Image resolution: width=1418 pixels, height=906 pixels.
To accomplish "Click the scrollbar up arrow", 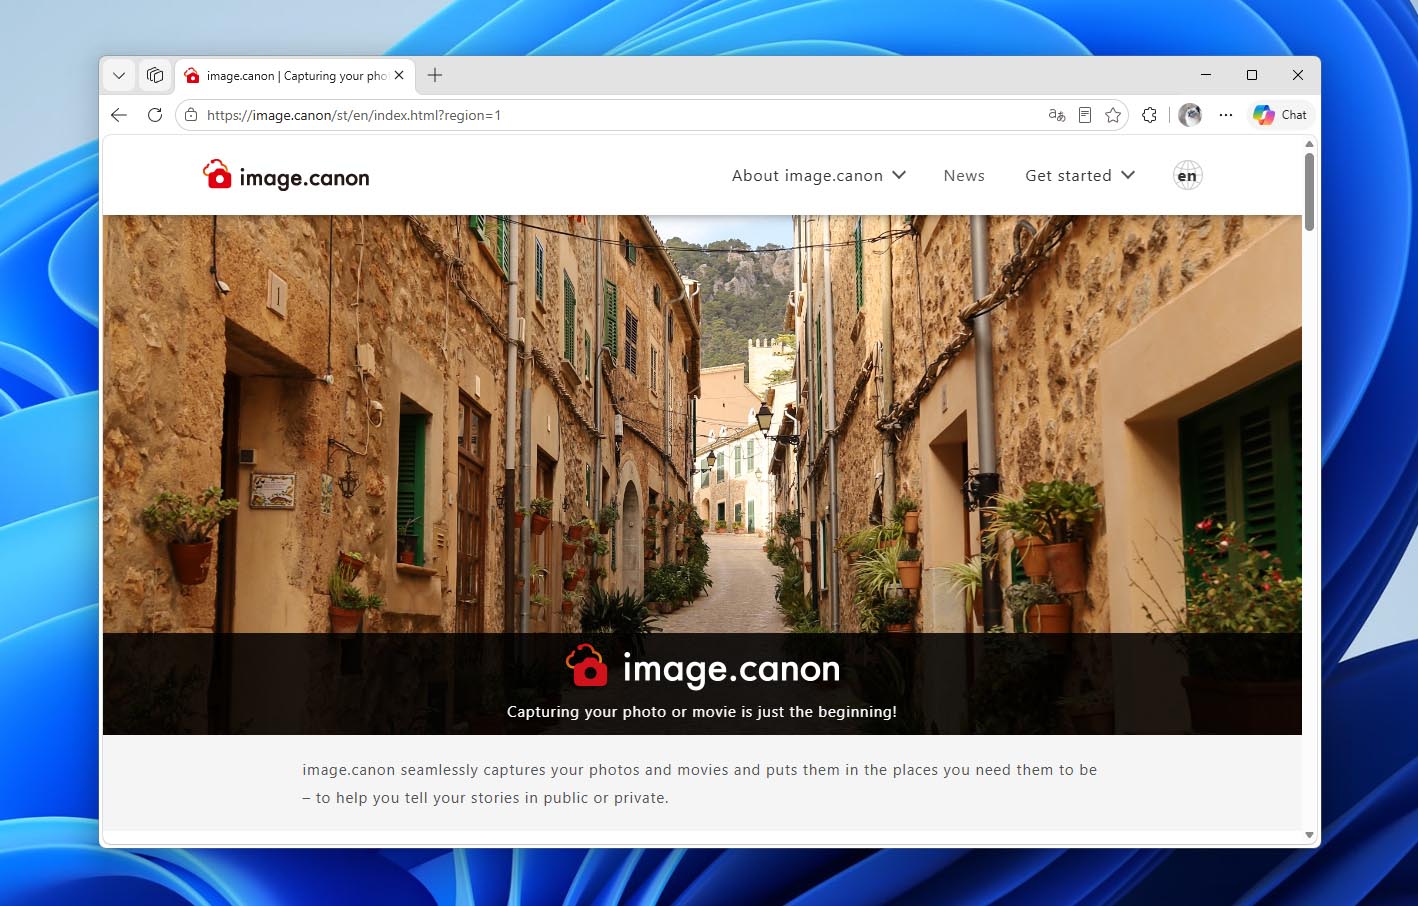I will pyautogui.click(x=1309, y=144).
